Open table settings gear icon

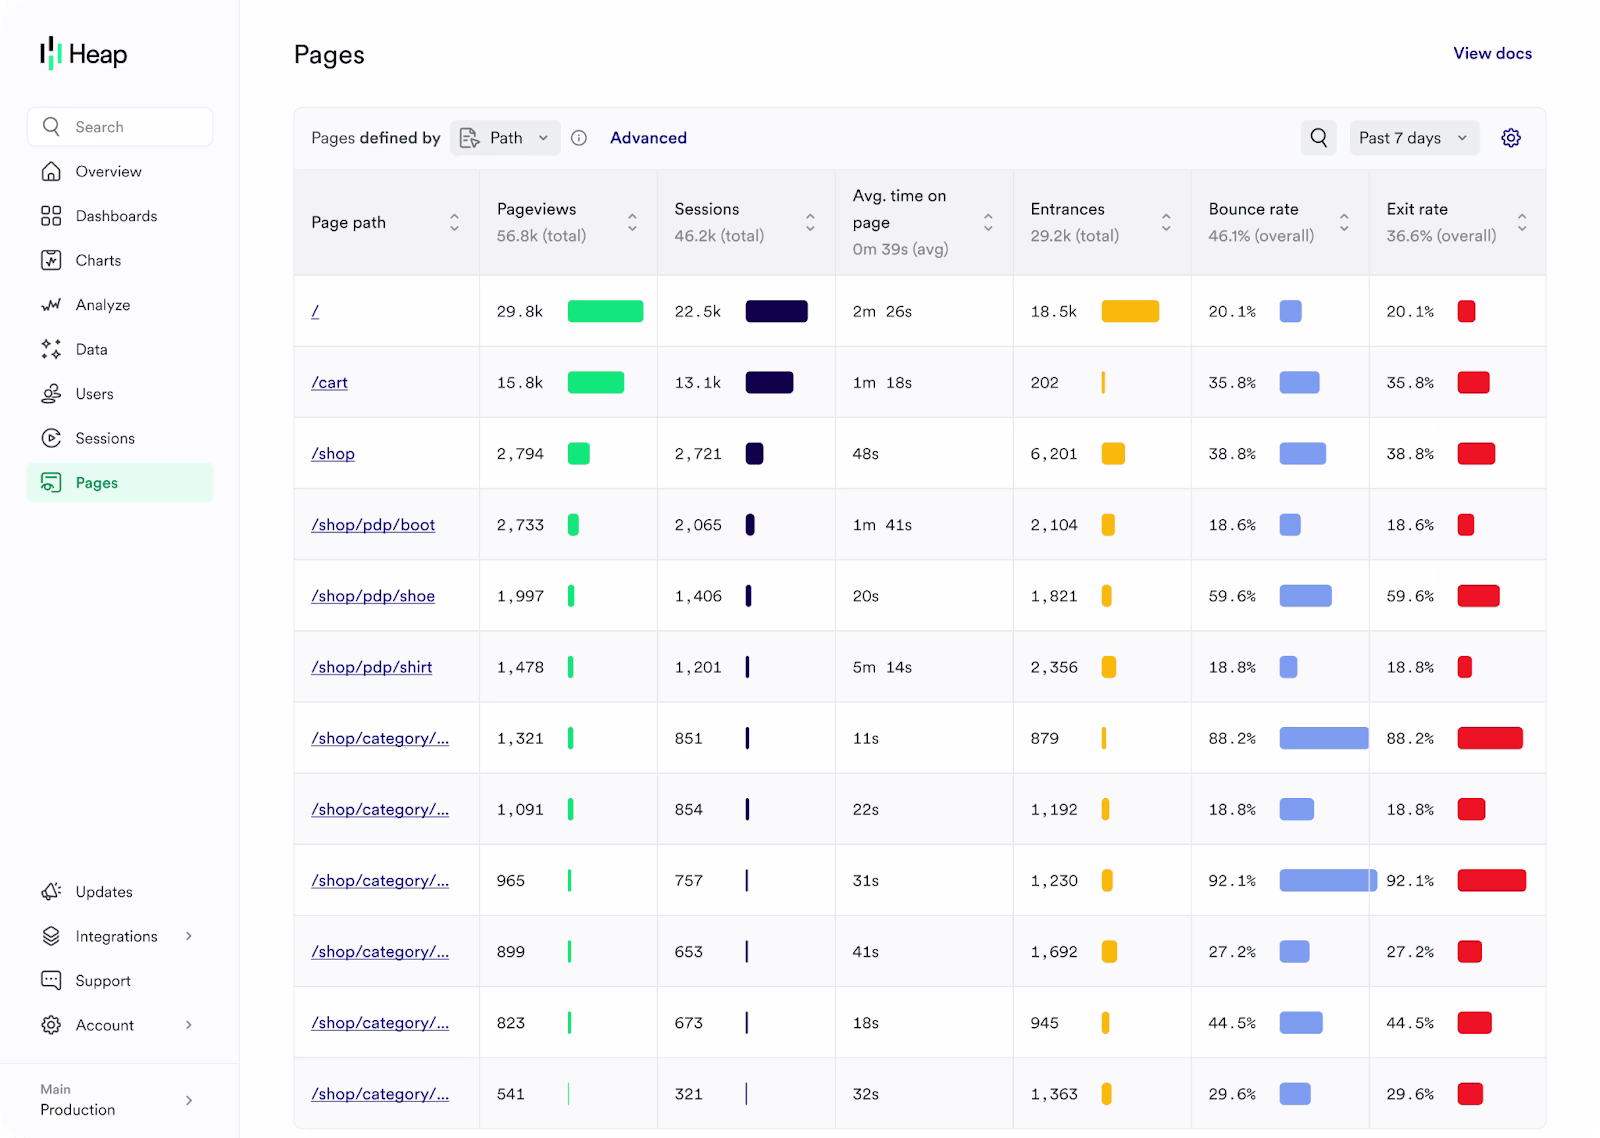tap(1510, 138)
